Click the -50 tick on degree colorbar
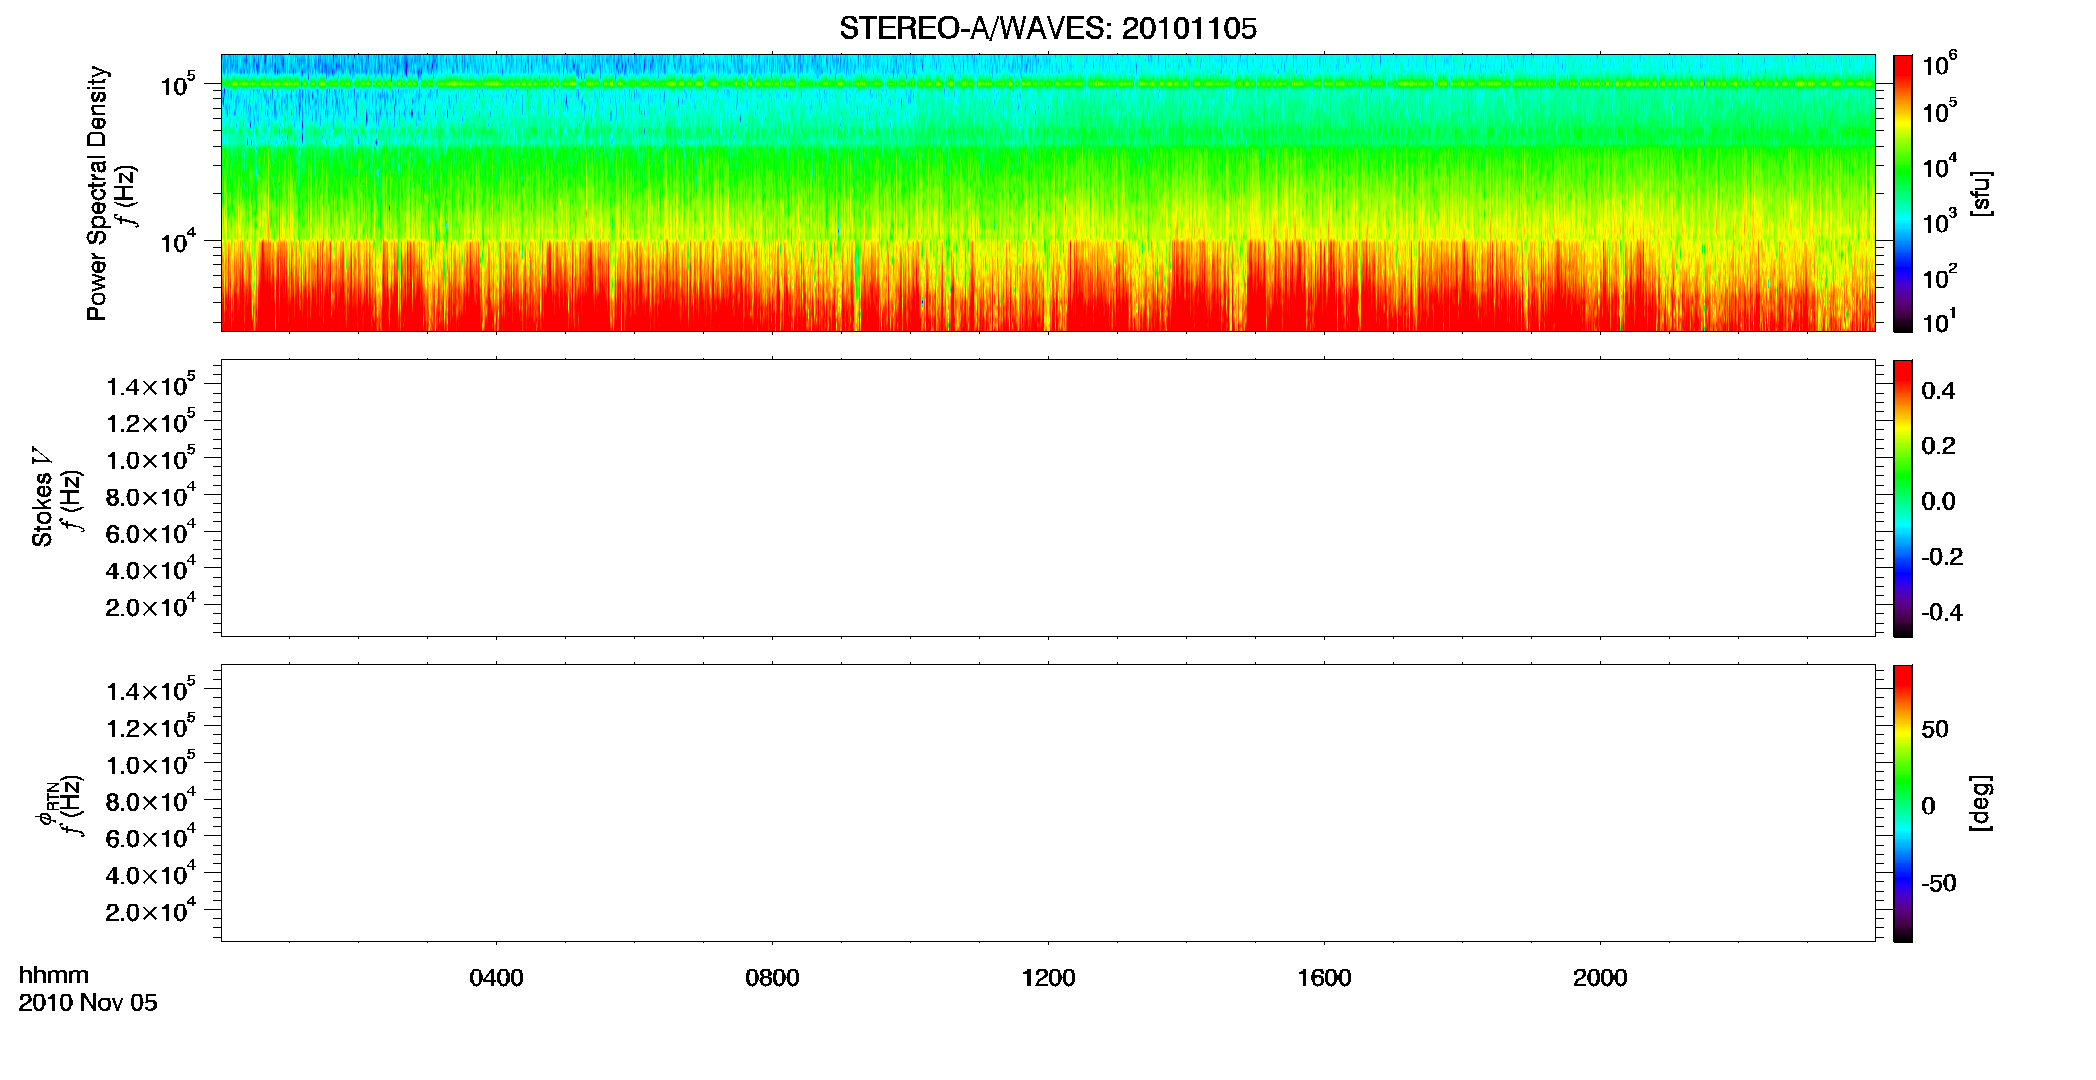The width and height of the screenshot is (2096, 1080). [1939, 883]
